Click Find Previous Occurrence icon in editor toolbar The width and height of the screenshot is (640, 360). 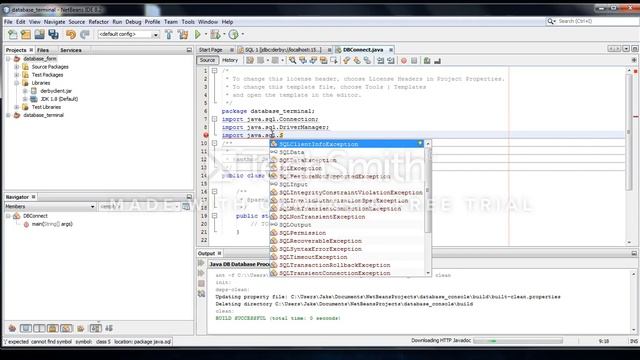tap(303, 60)
